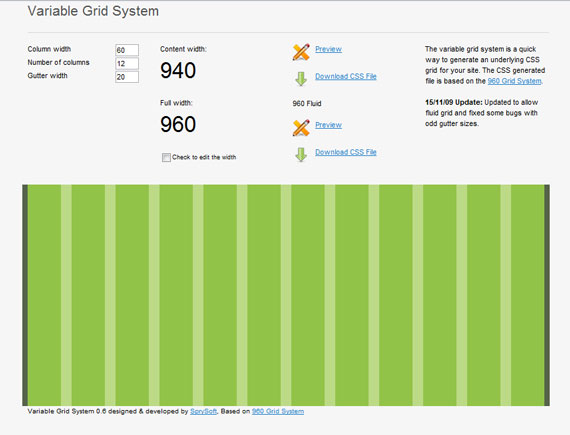Viewport: 570px width, 435px height.
Task: Click the pencil-ruler icon under 960 Fluid
Action: (x=301, y=128)
